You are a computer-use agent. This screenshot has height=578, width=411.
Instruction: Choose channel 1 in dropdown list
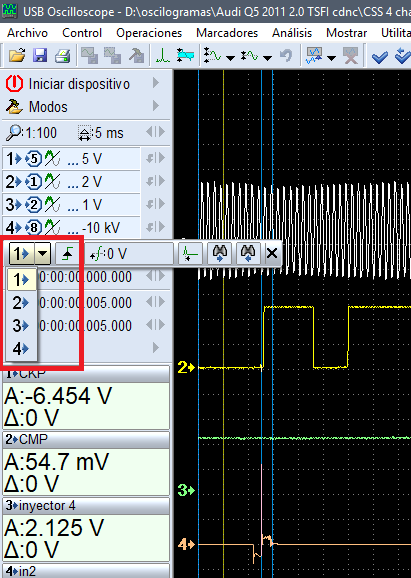point(22,280)
